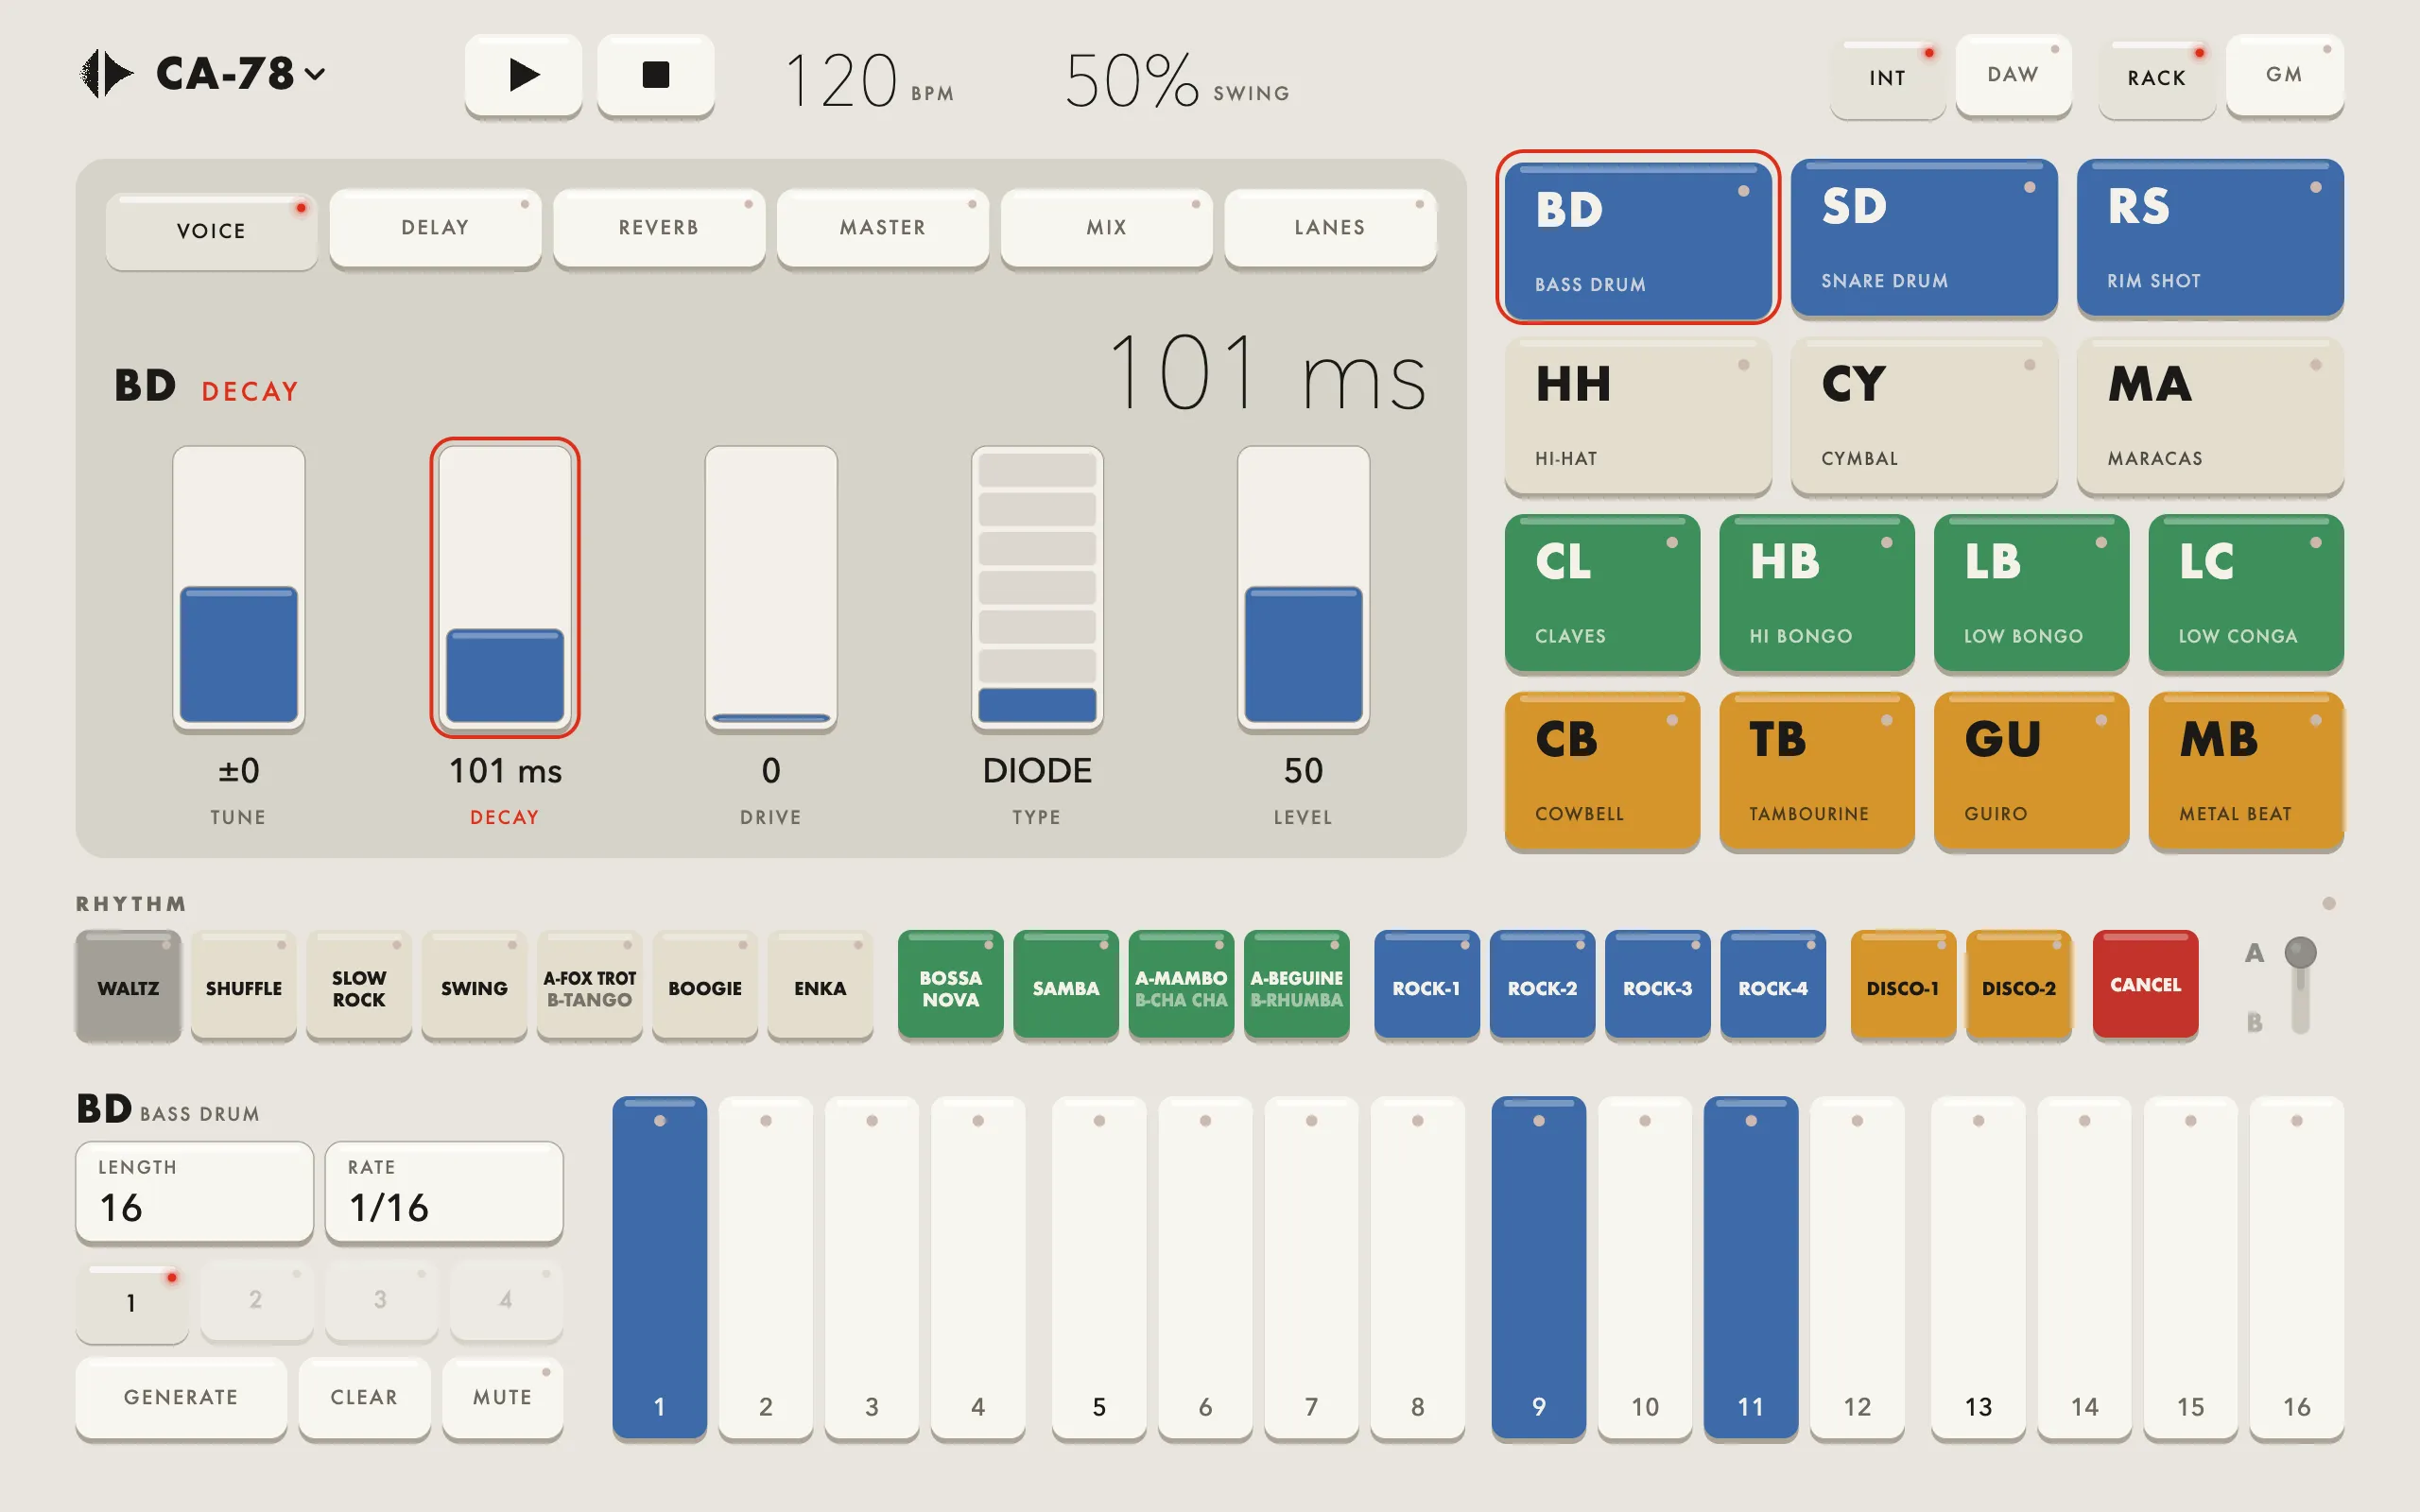Open the CA-78 preset dropdown chevron
2420x1512 pixels.
click(315, 75)
